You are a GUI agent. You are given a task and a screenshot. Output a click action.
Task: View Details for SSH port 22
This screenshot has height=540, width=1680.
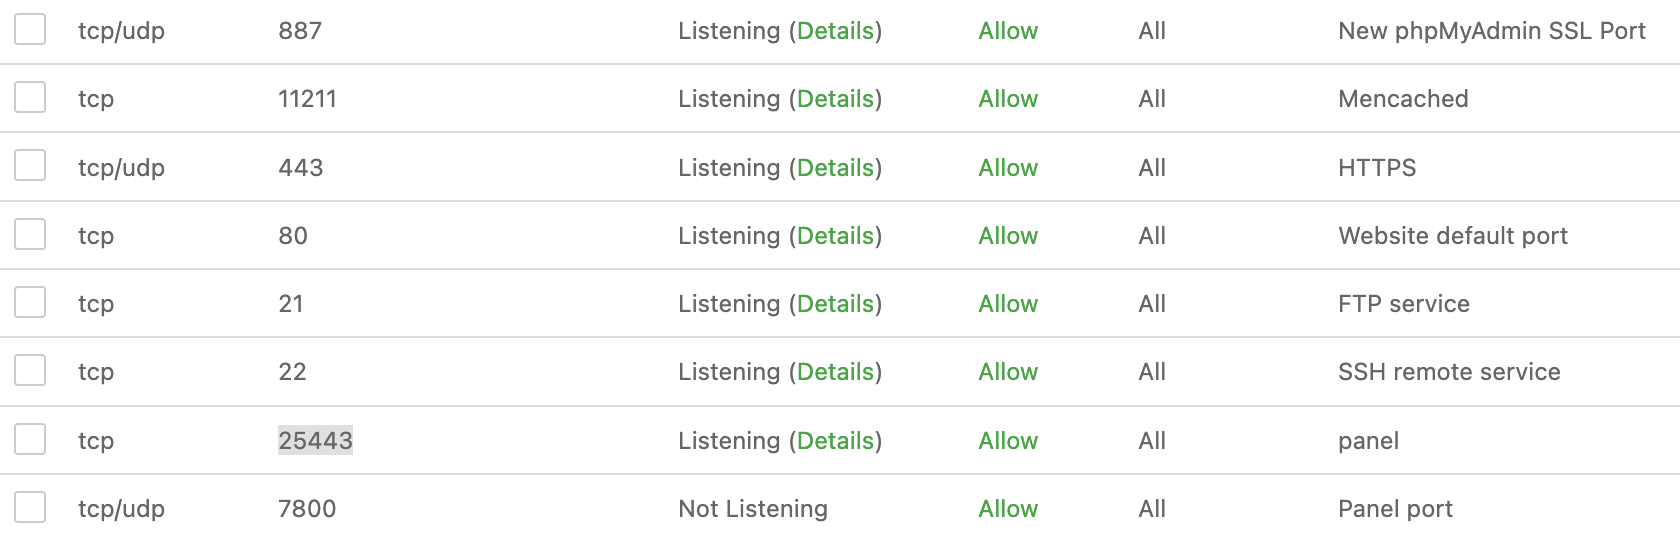click(x=835, y=372)
